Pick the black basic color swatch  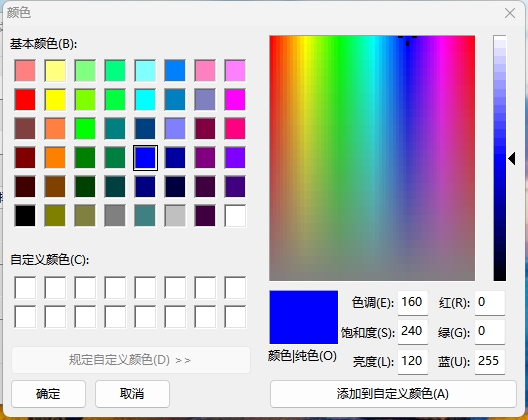(x=25, y=216)
